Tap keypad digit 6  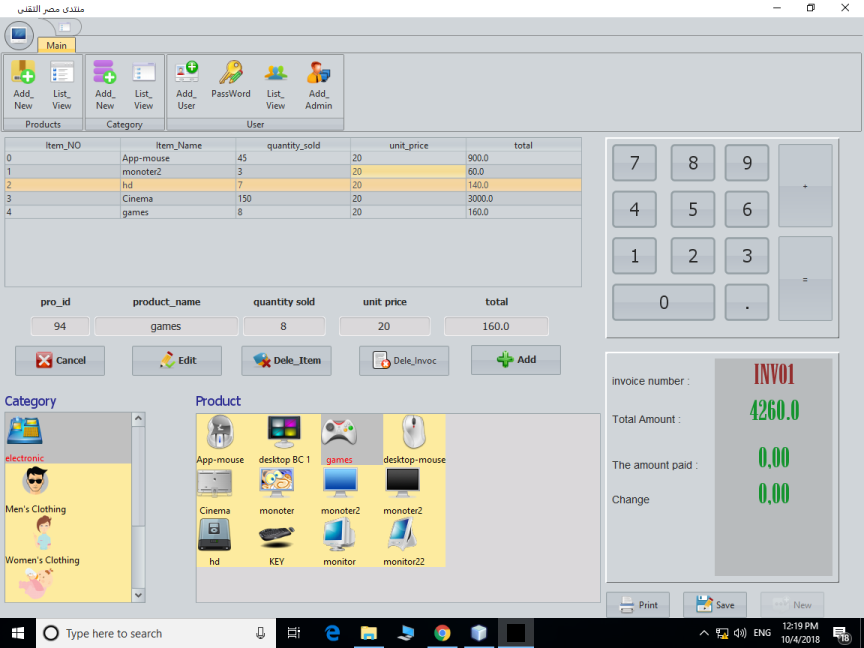[x=747, y=209]
